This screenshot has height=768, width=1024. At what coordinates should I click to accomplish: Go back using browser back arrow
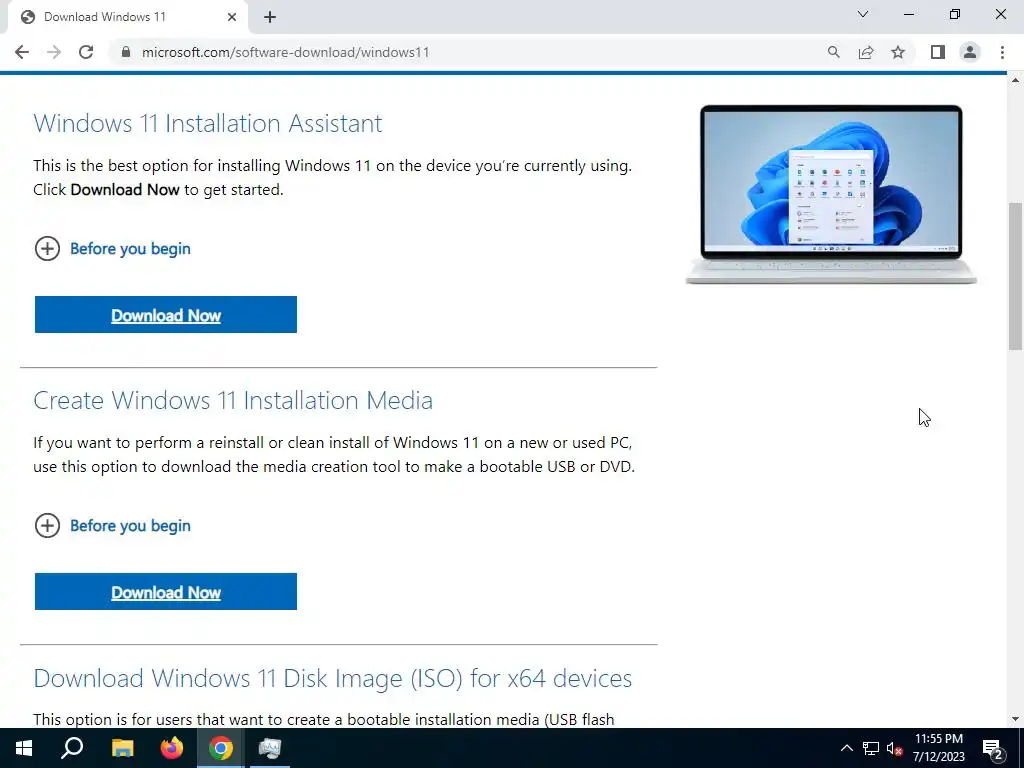22,52
